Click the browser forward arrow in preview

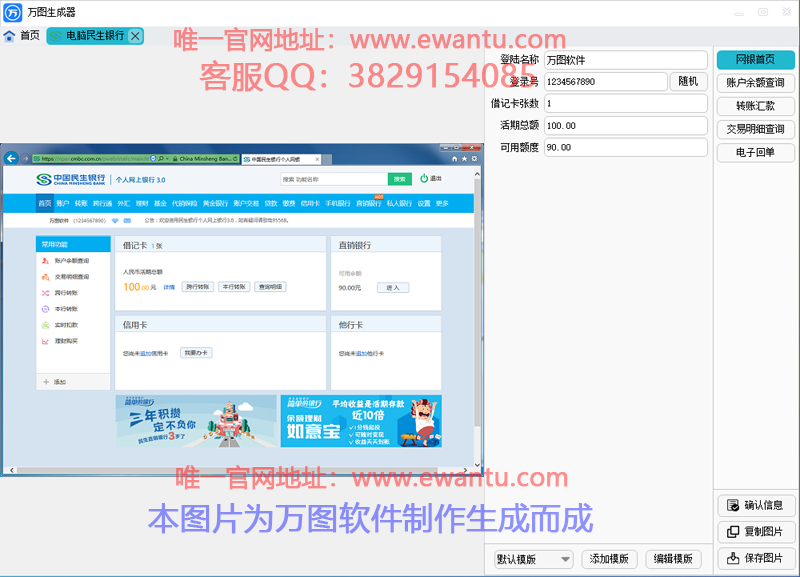click(x=25, y=159)
